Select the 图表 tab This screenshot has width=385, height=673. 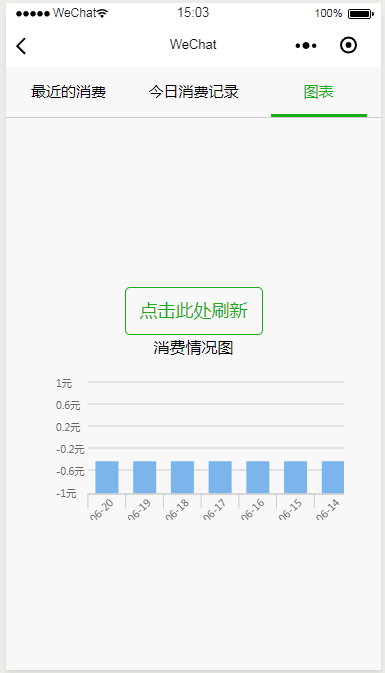click(318, 92)
